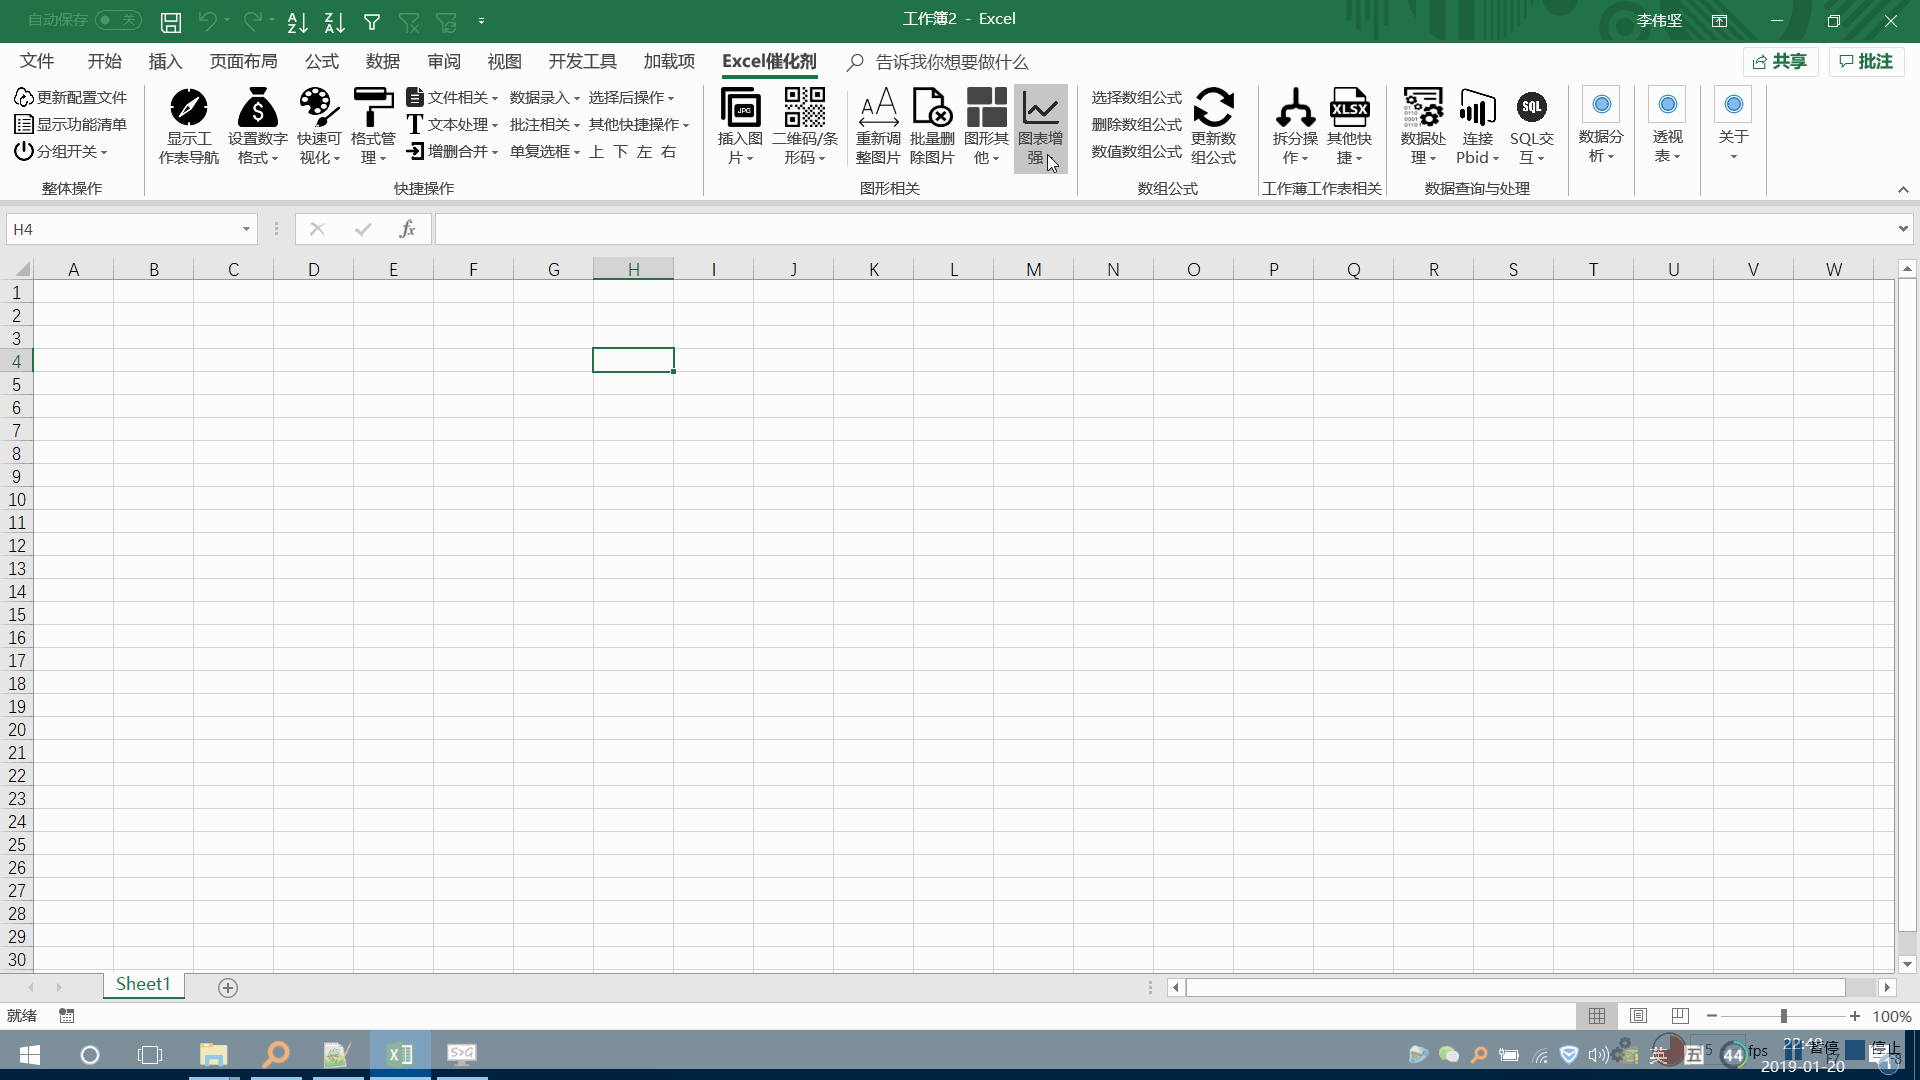Toggle the 自动保存 switch
The height and width of the screenshot is (1080, 1920).
pyautogui.click(x=118, y=20)
